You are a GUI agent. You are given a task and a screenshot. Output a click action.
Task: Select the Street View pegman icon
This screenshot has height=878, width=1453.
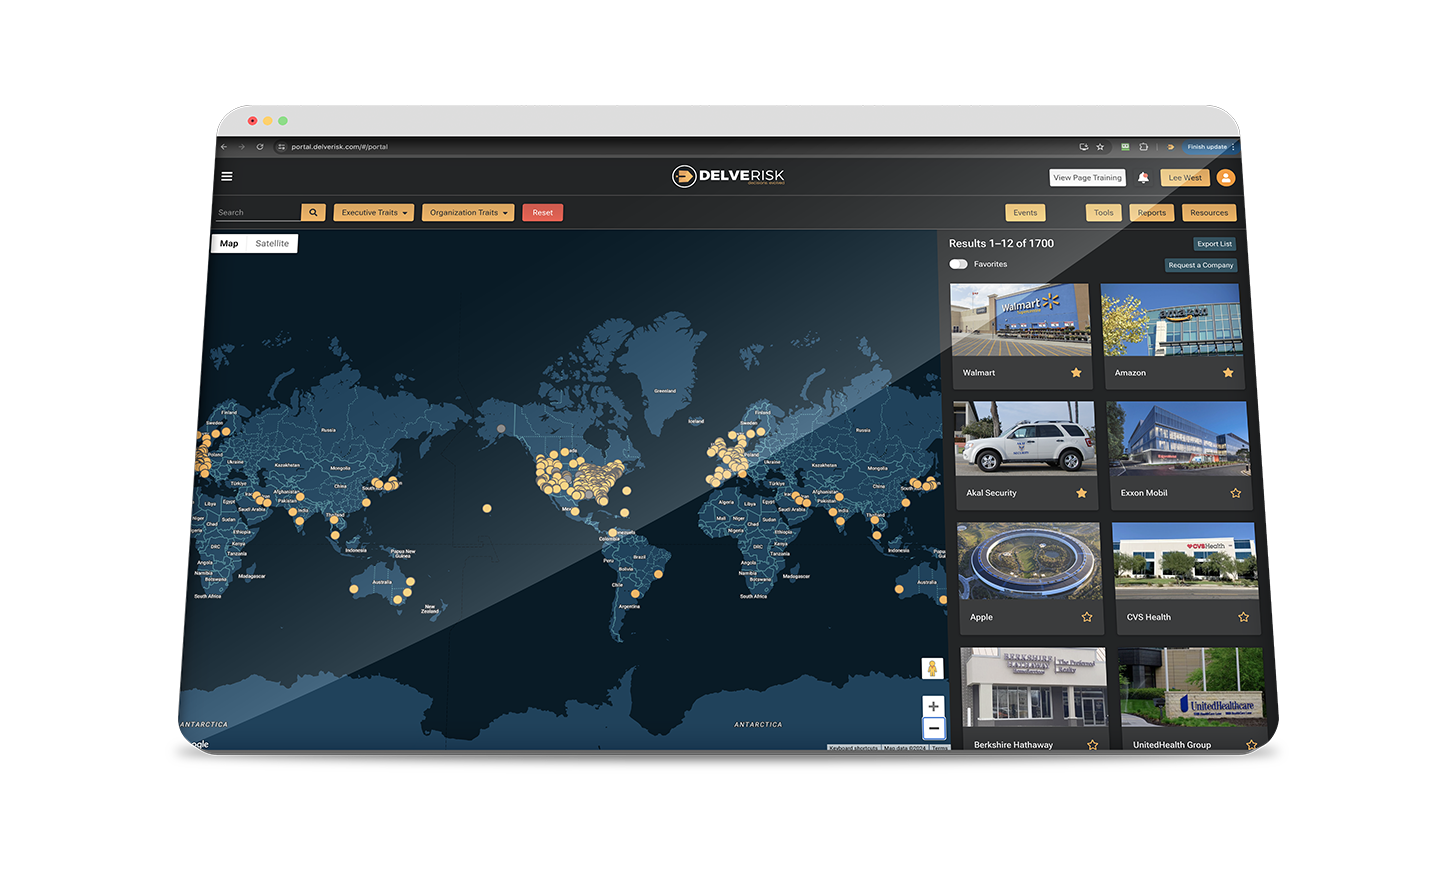click(x=930, y=666)
